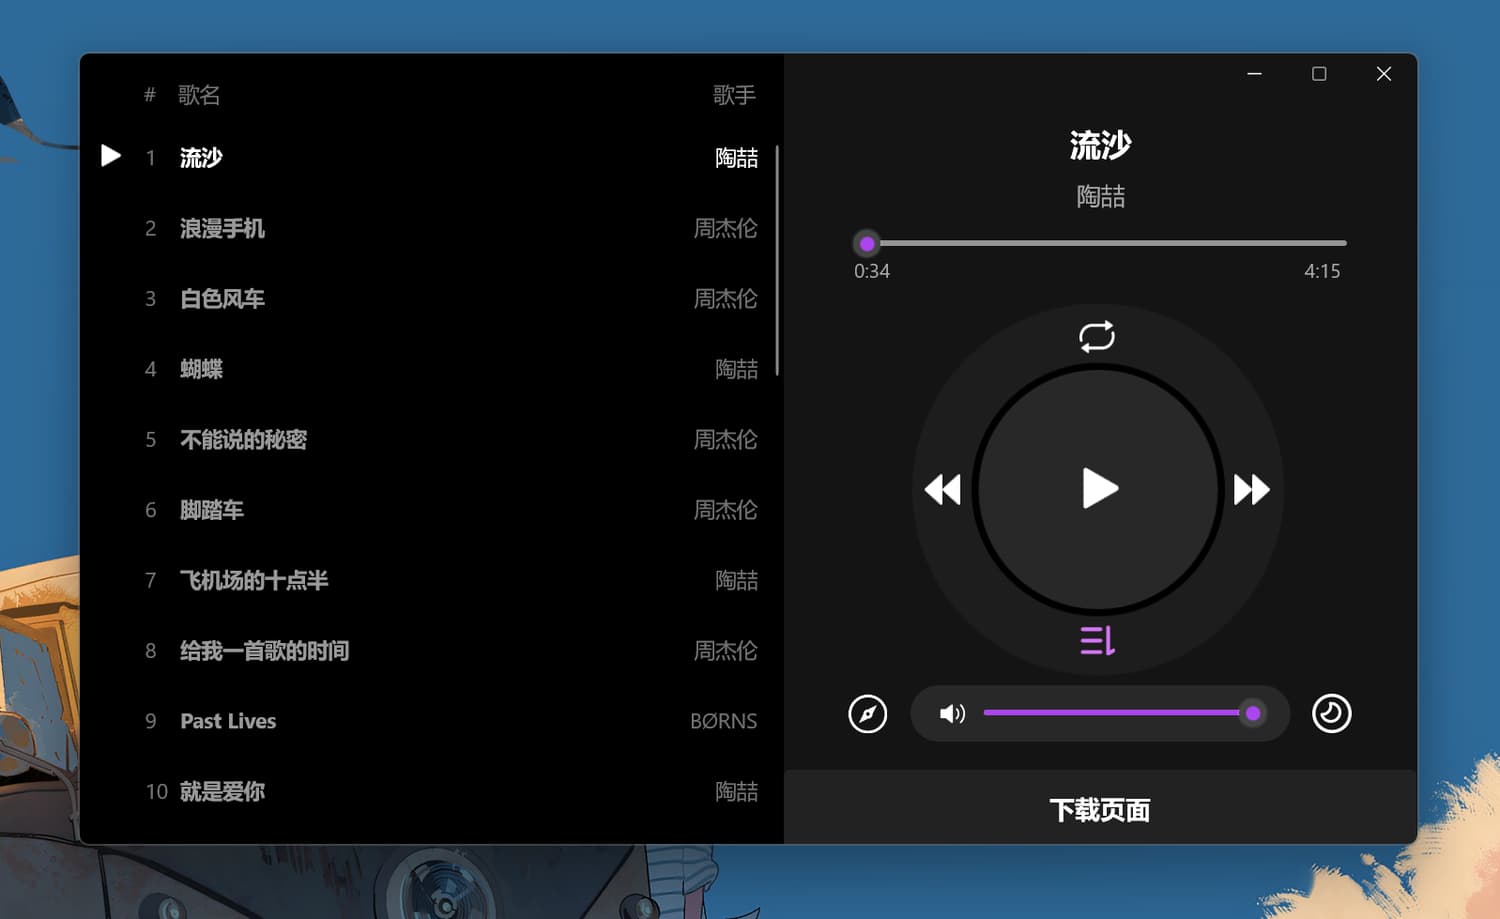
Task: Open the sleep timer clock icon
Action: coord(1331,714)
